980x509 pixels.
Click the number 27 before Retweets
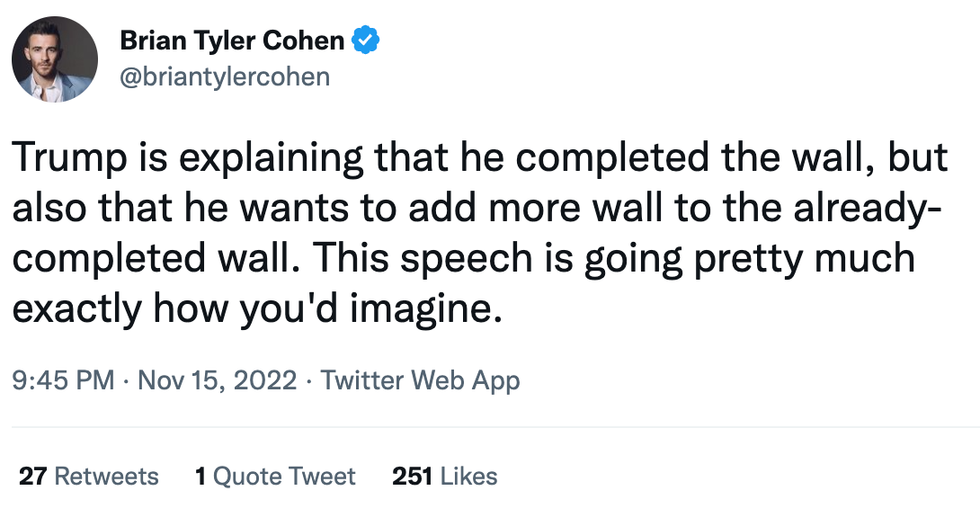click(33, 476)
